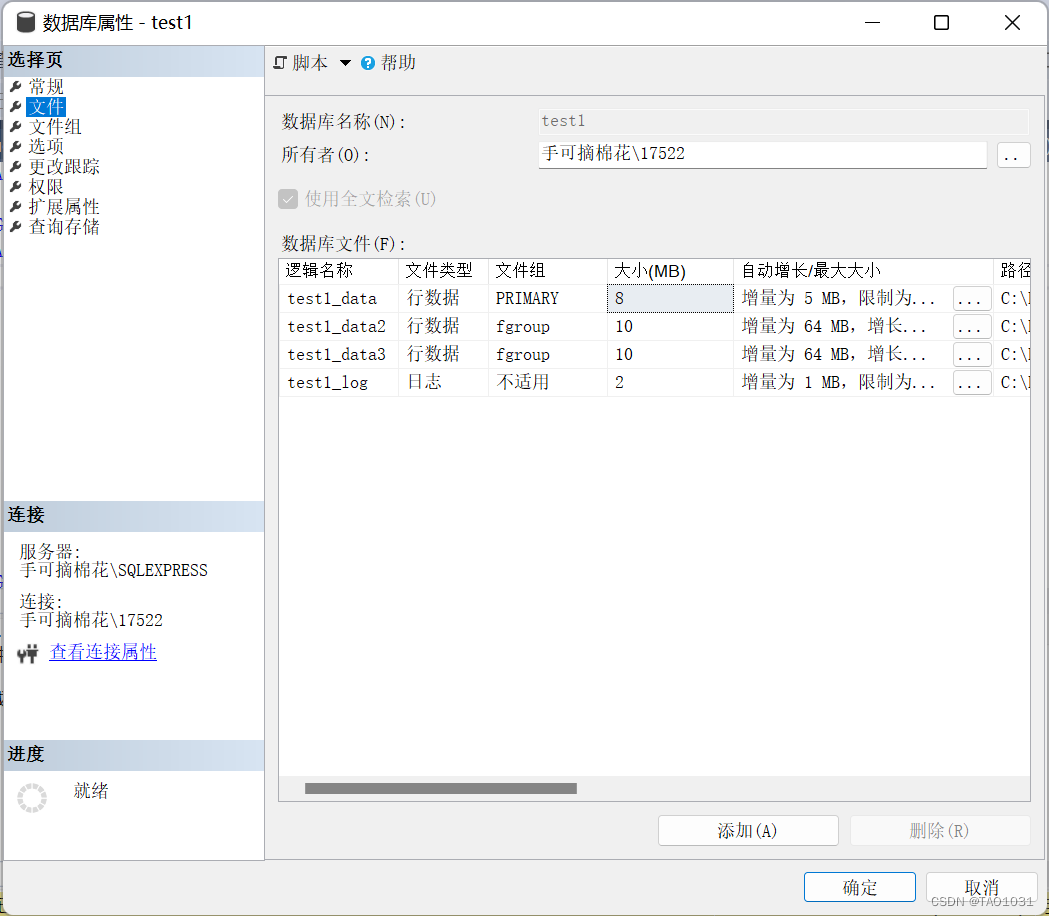Open the 脚本 dropdown arrow
The width and height of the screenshot is (1049, 916).
pos(345,63)
